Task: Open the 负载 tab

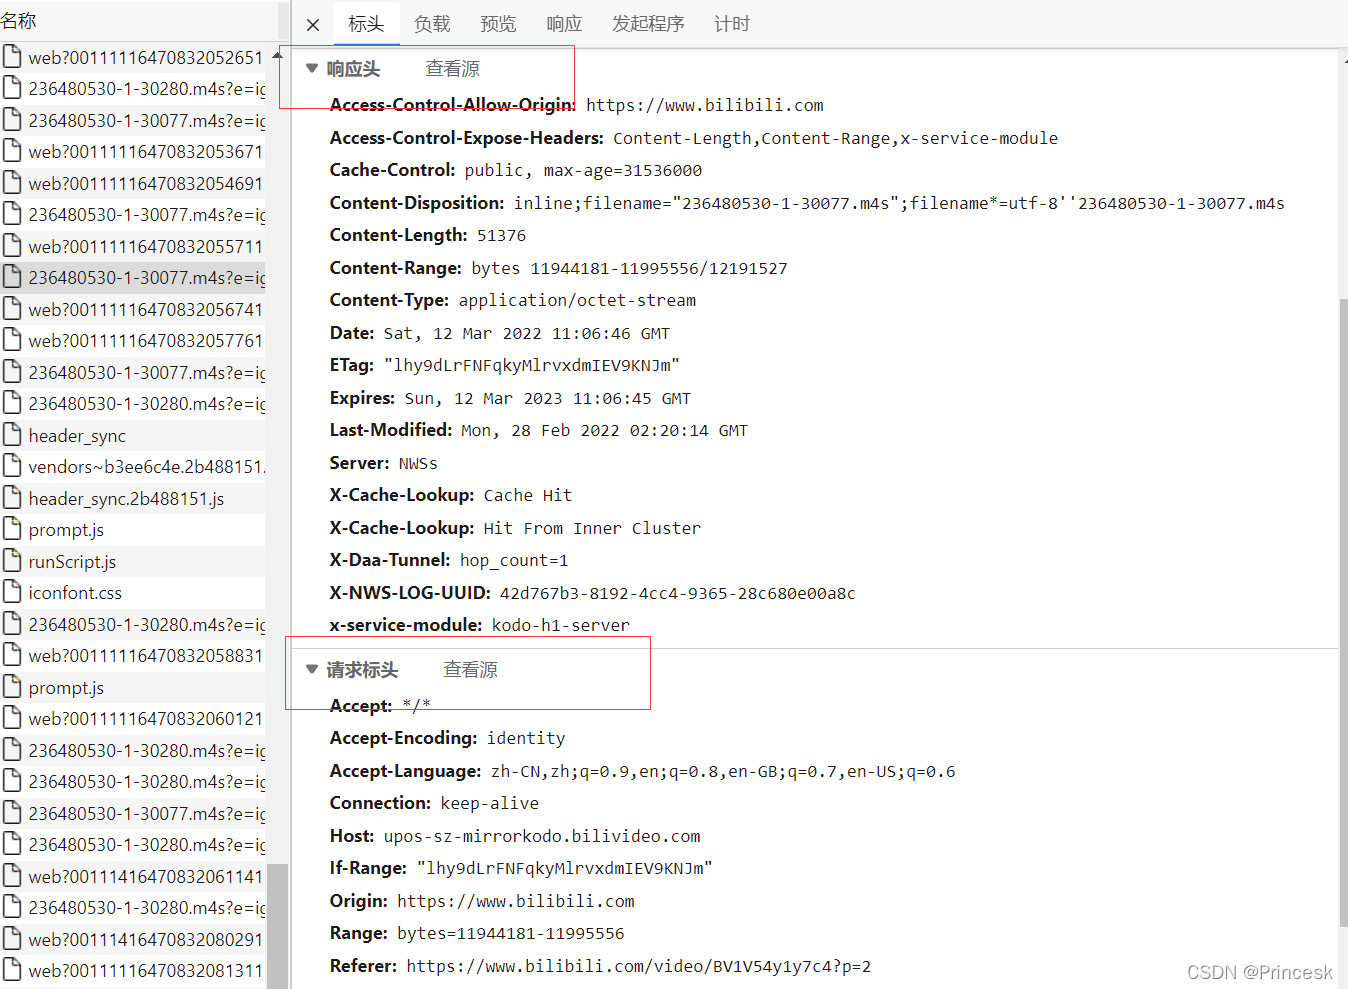Action: pyautogui.click(x=432, y=24)
